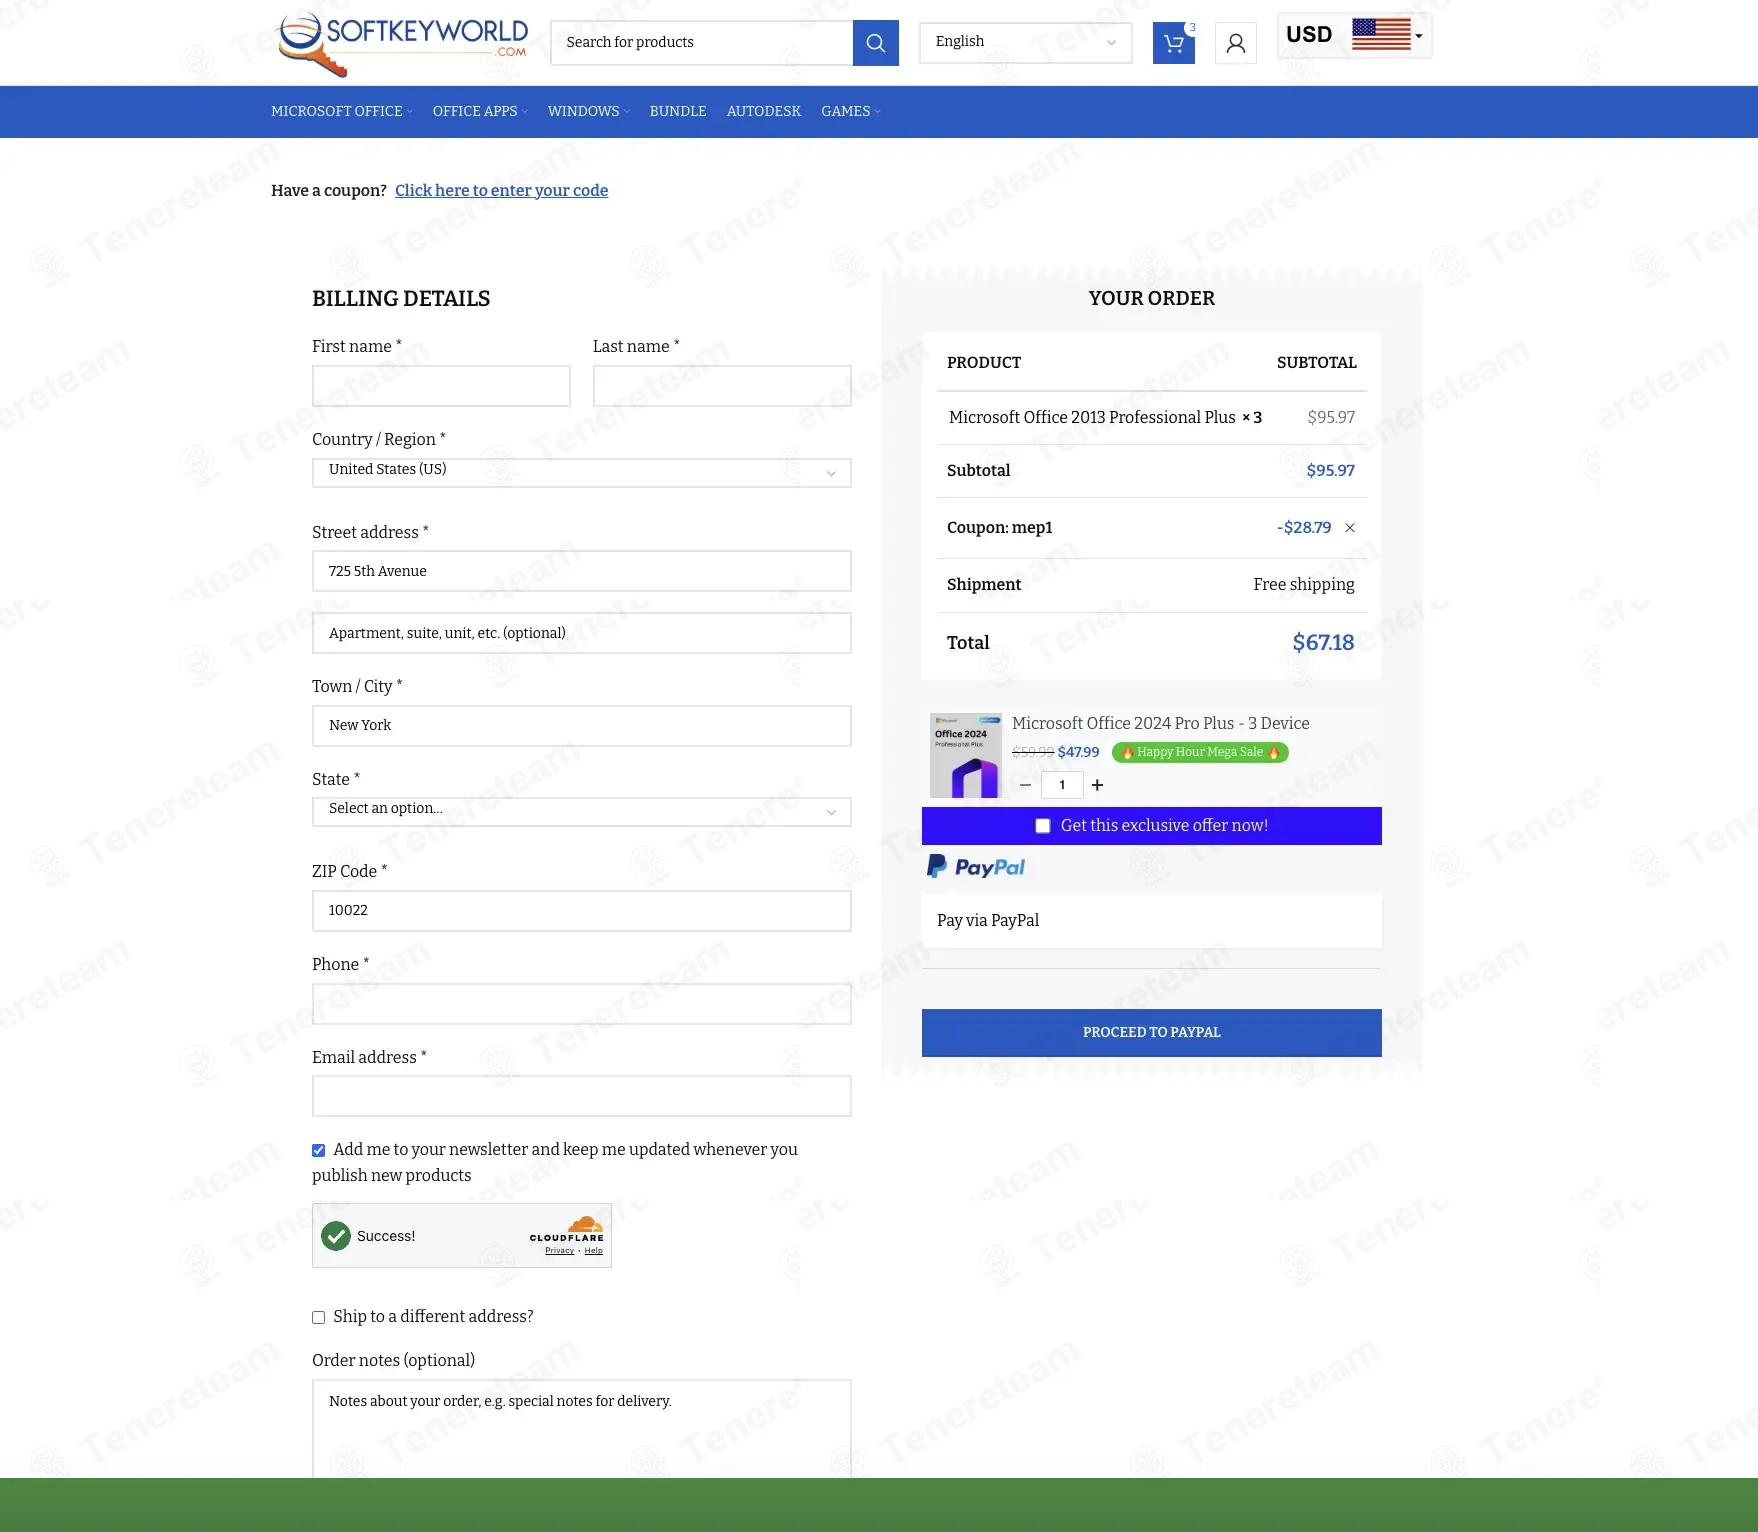The height and width of the screenshot is (1532, 1758).
Task: Decrease Office 2024 quantity with minus
Action: tap(1025, 785)
